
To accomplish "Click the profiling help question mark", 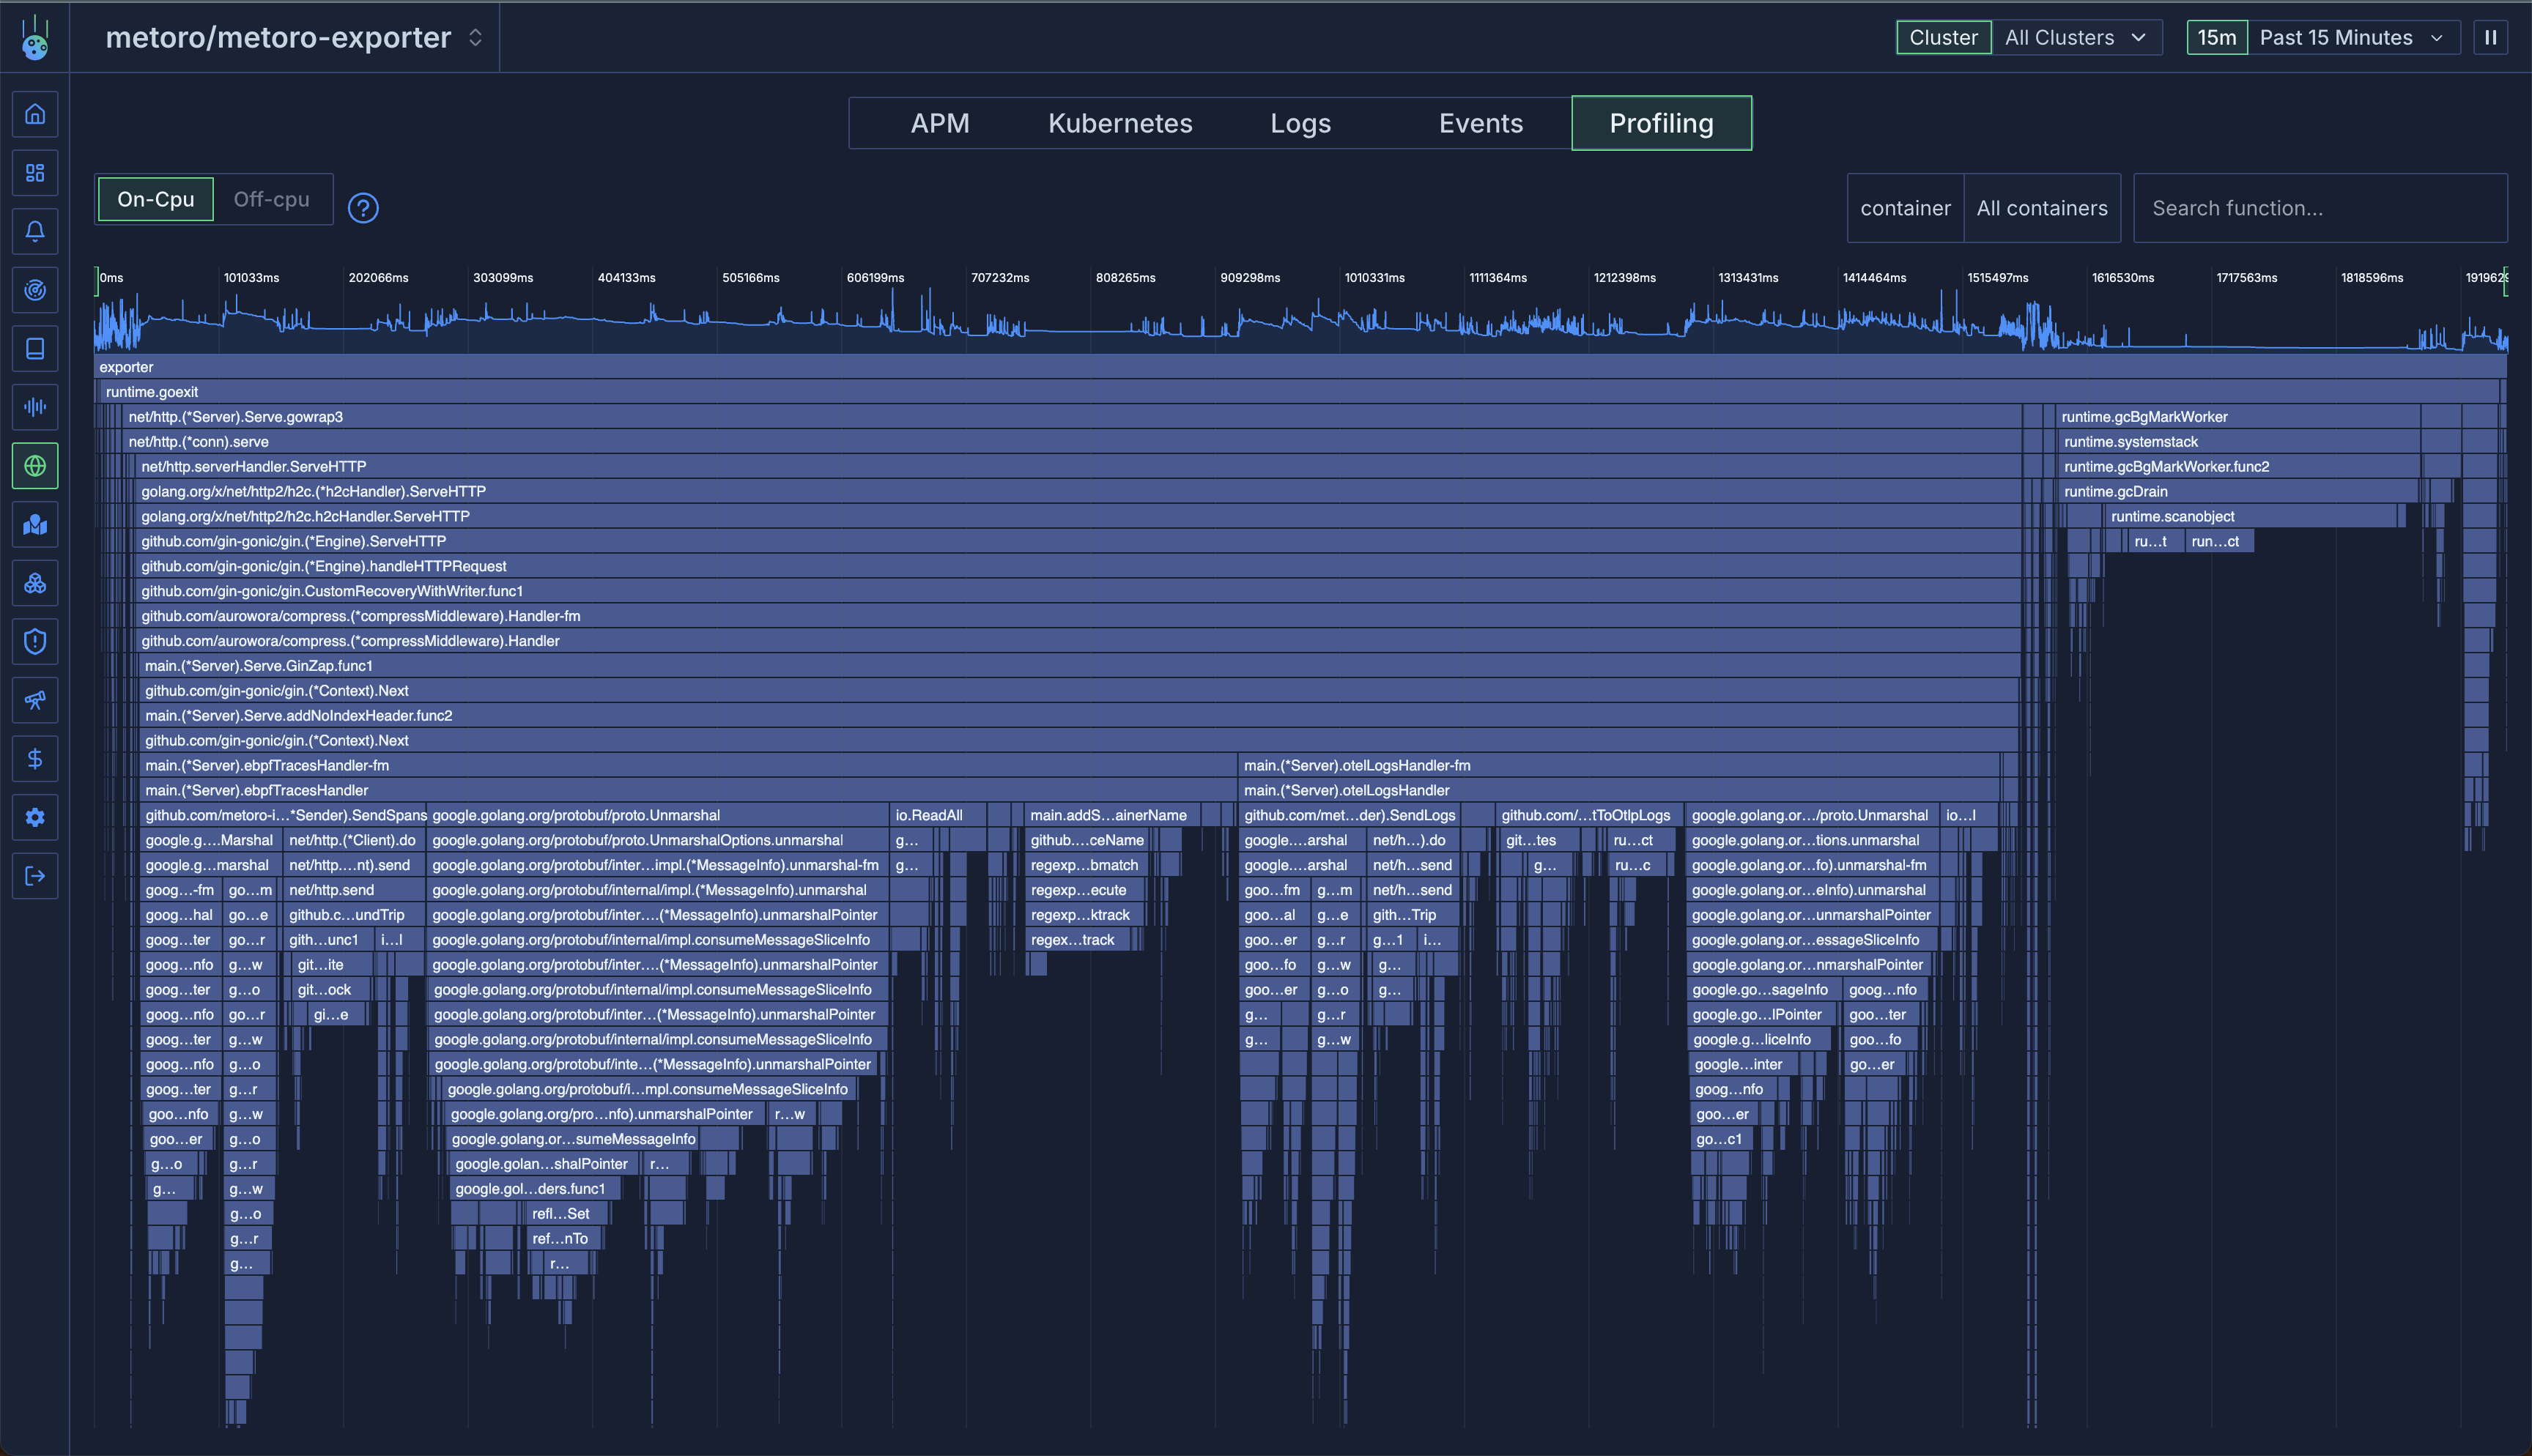I will [x=363, y=208].
